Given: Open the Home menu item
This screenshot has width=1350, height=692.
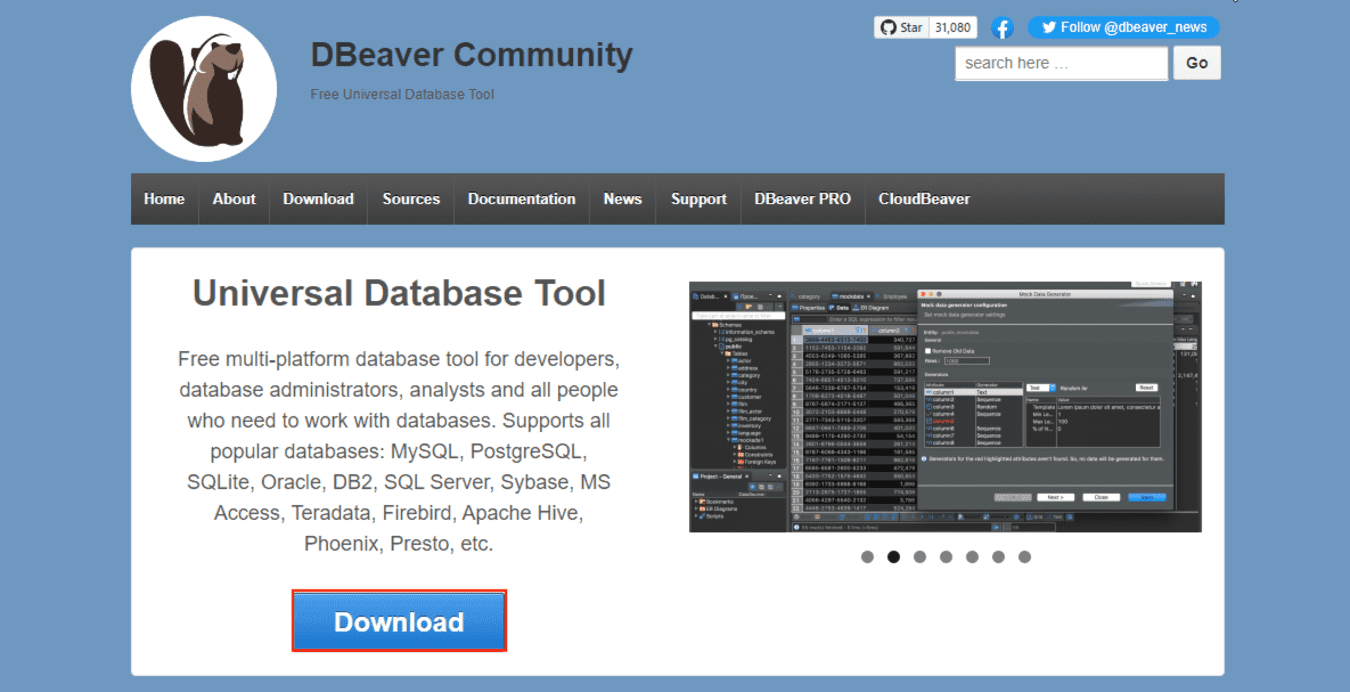Looking at the screenshot, I should pos(164,199).
